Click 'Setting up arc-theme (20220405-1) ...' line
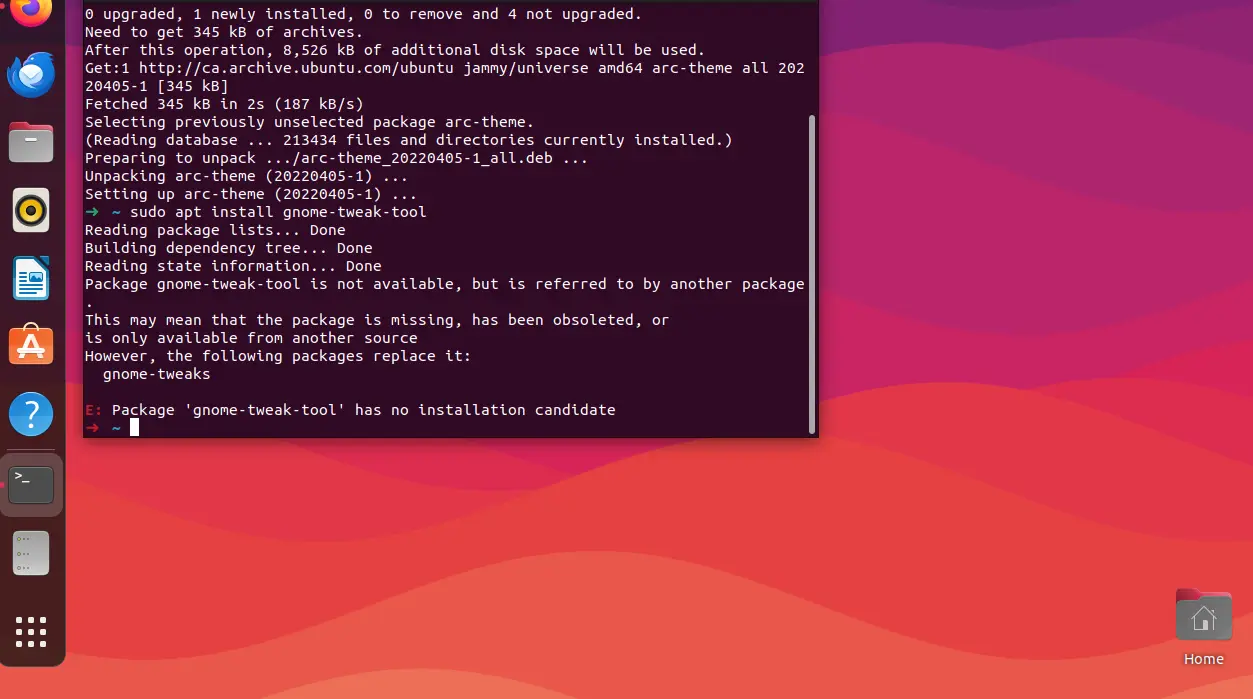The height and width of the screenshot is (699, 1253). tap(251, 194)
